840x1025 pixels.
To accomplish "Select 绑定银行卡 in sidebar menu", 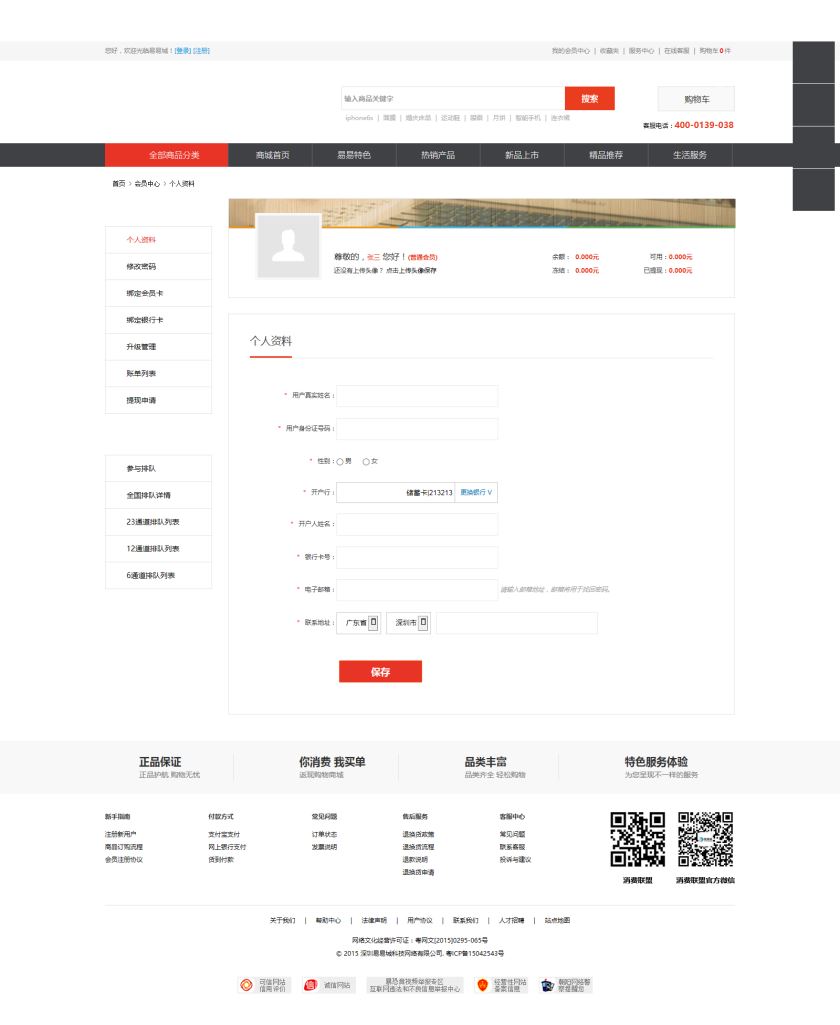I will click(x=158, y=320).
